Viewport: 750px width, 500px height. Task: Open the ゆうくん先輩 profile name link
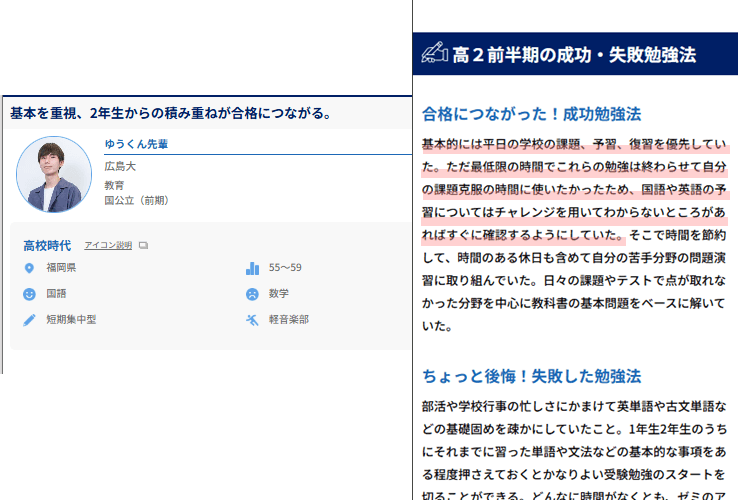click(136, 144)
